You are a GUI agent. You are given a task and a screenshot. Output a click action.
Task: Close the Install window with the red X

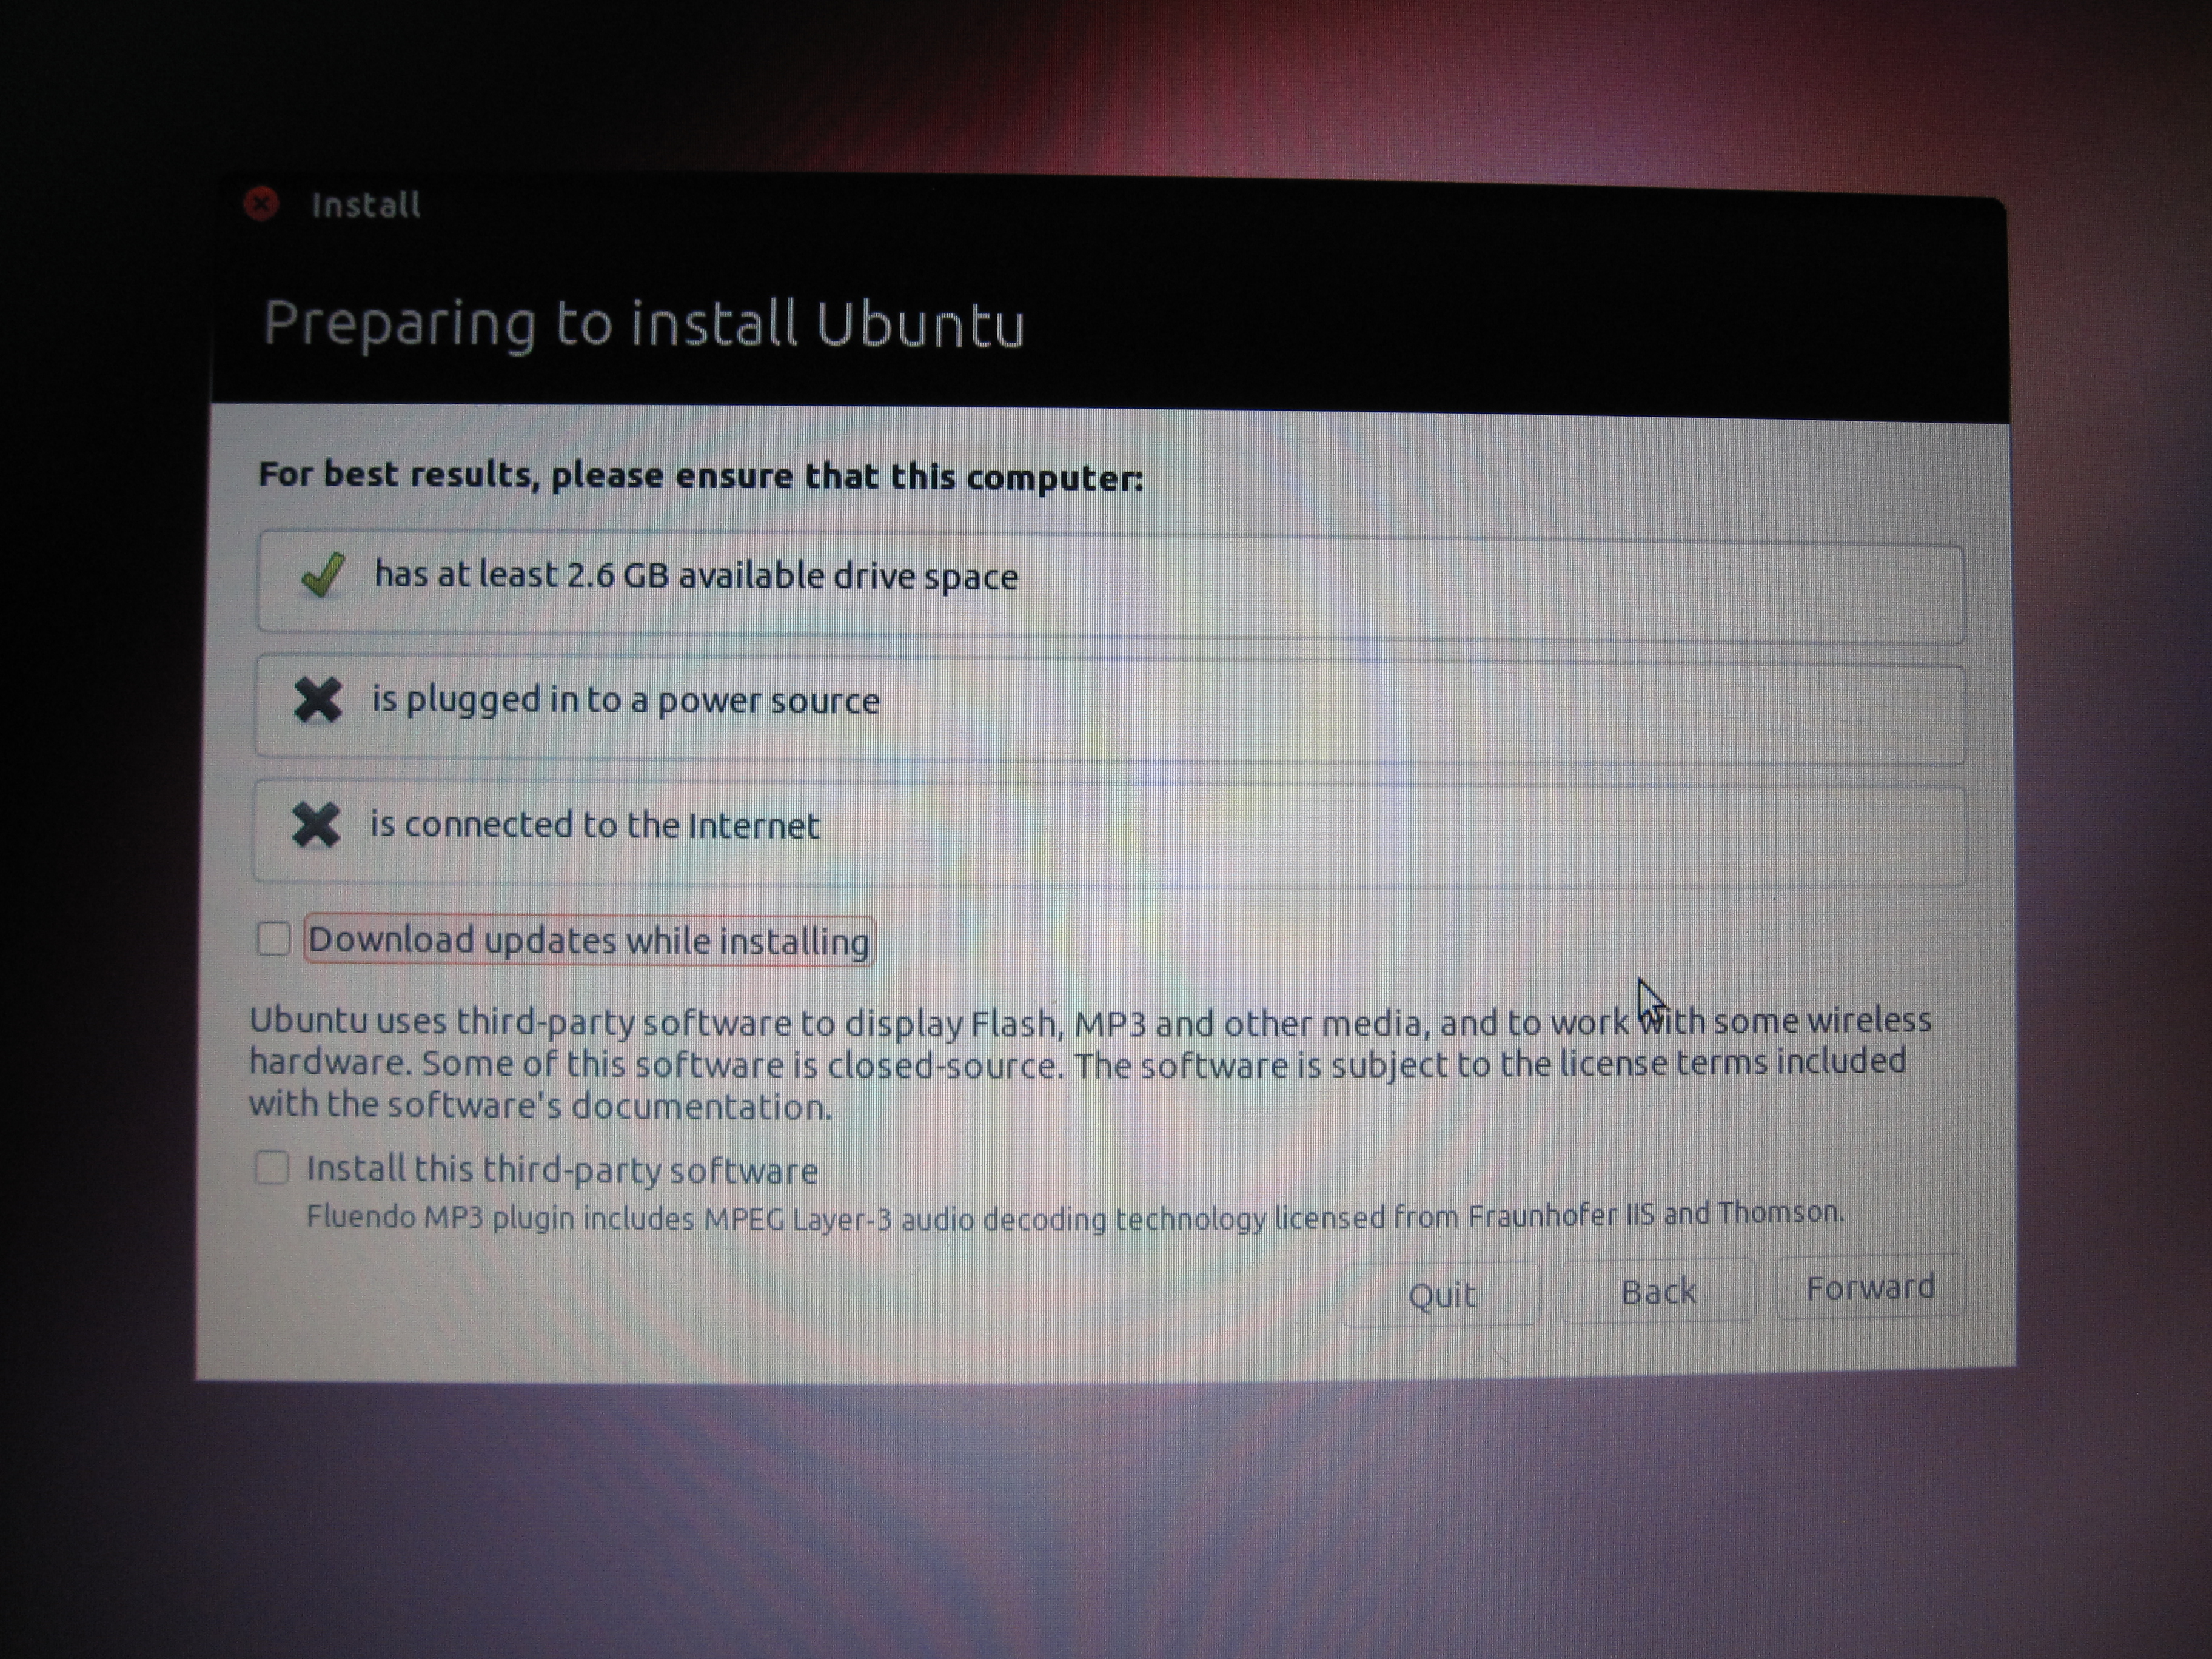coord(262,204)
